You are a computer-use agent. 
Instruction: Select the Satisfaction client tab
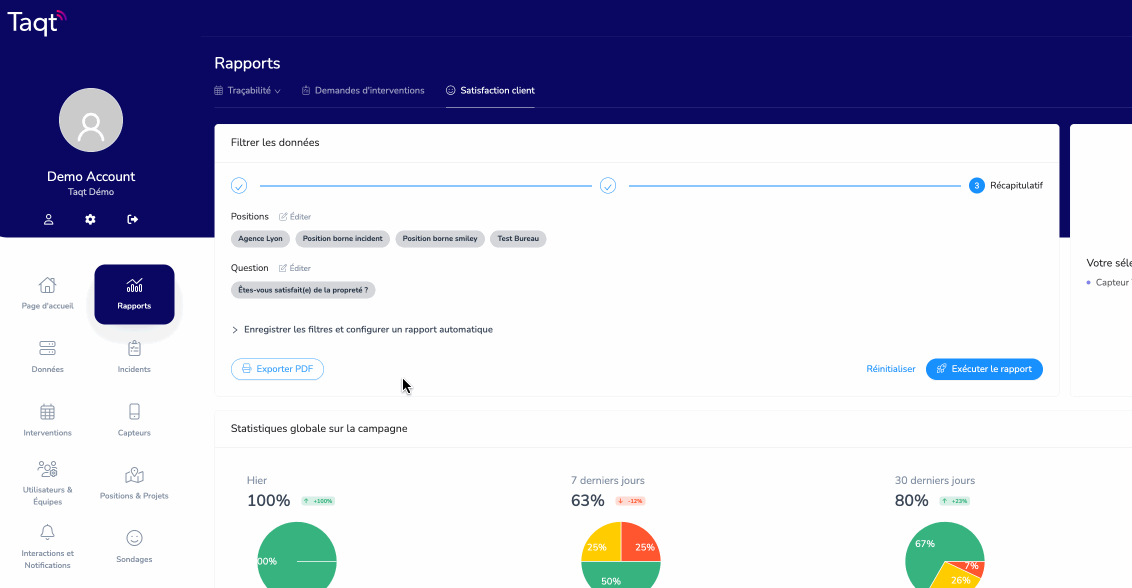[490, 91]
